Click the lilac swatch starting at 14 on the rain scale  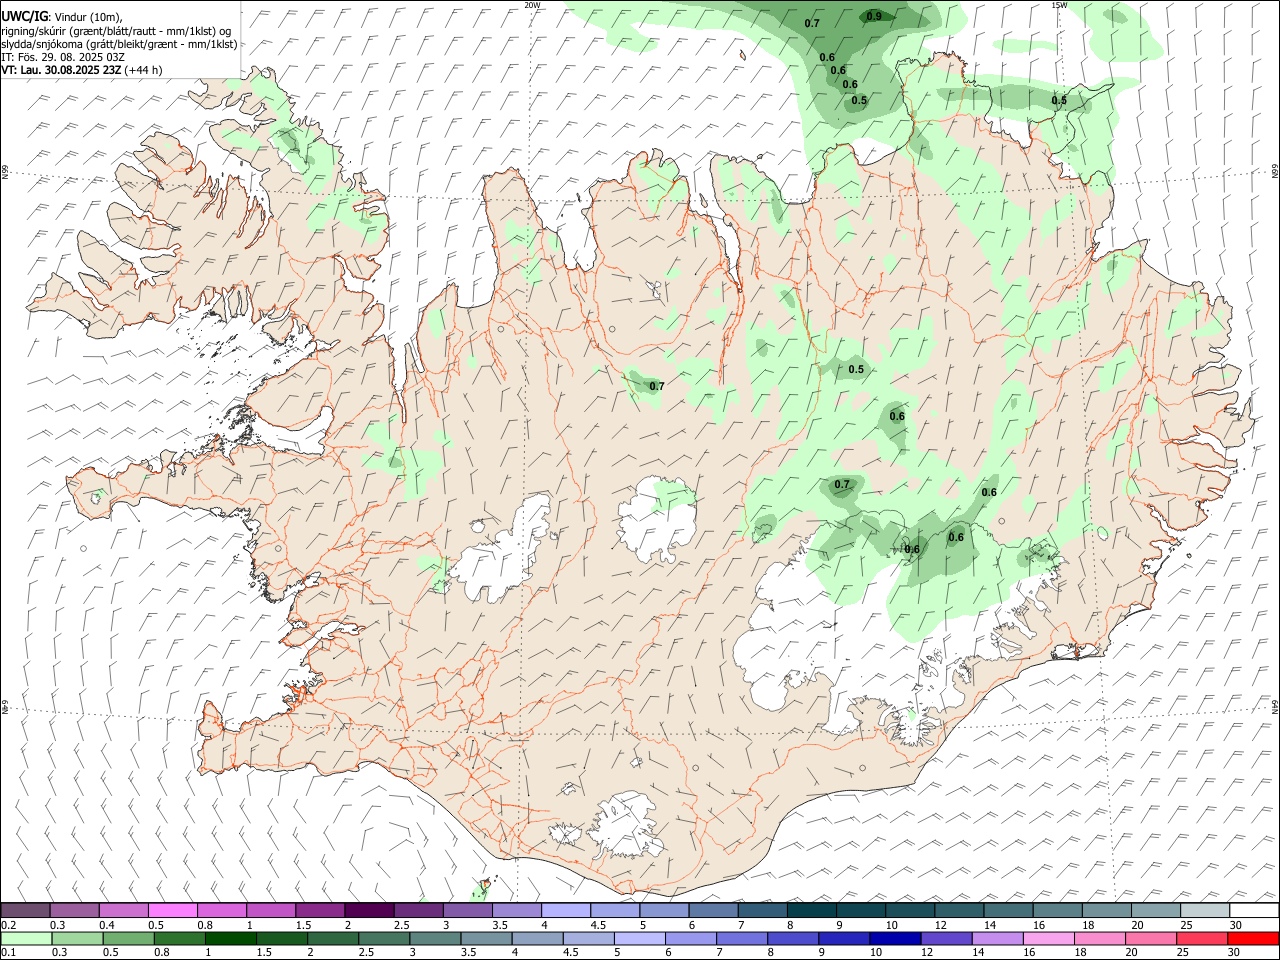[997, 938]
